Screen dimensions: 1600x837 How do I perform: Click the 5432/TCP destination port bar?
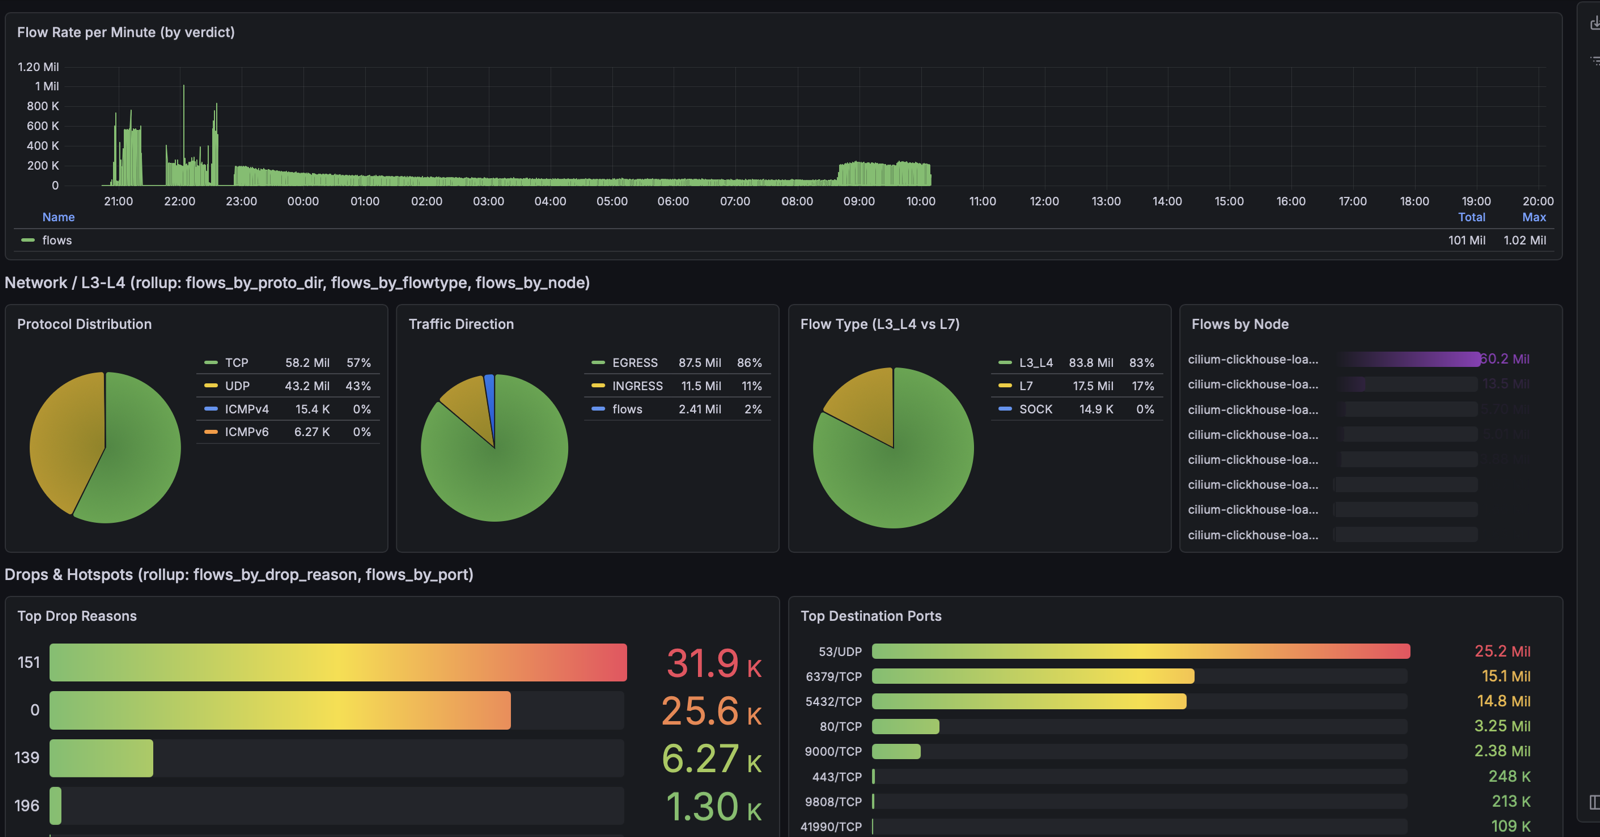(x=1029, y=701)
